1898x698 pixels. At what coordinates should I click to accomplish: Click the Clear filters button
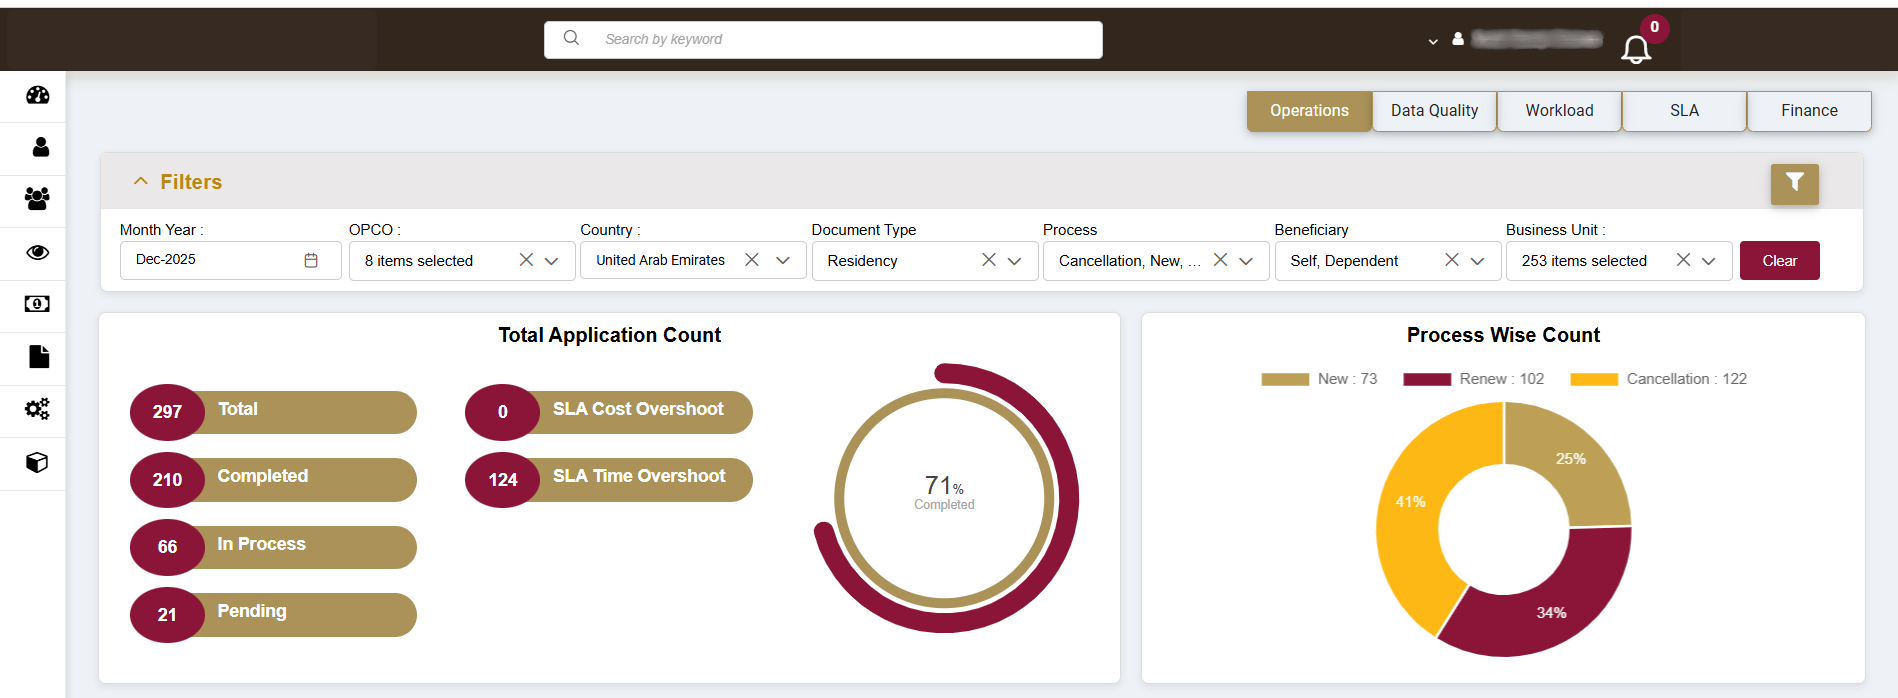point(1779,260)
